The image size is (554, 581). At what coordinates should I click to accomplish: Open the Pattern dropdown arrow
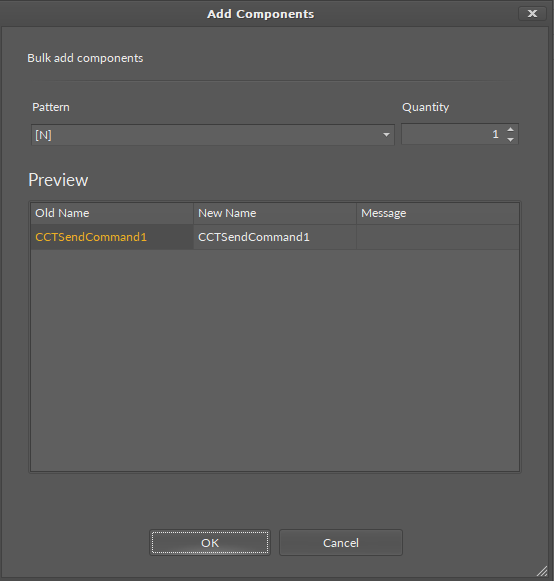point(386,135)
